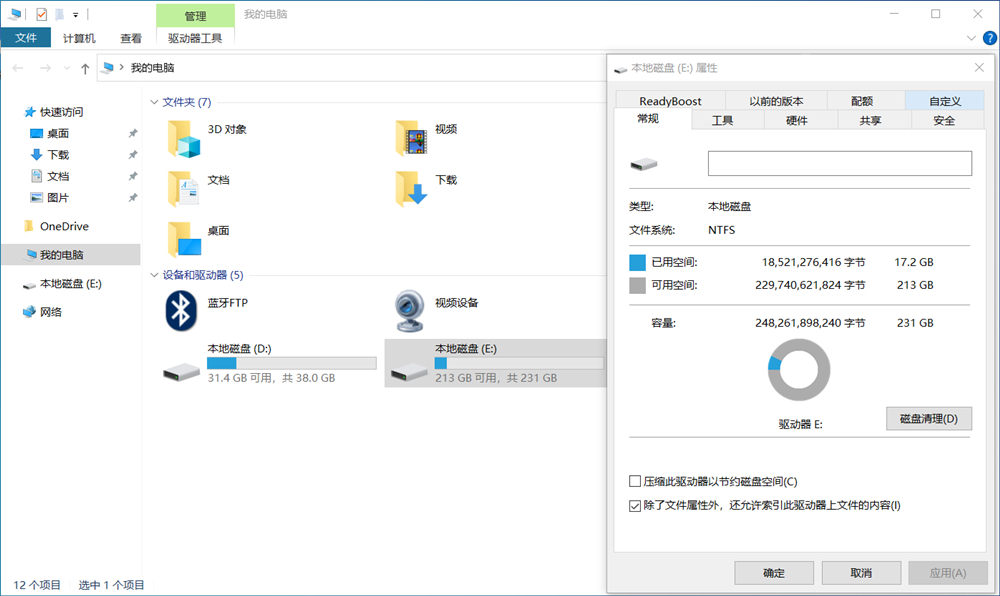Enable 压缩此驱动器以节约磁盘空间 checkbox
Screen dimensions: 1000x596
click(x=635, y=481)
